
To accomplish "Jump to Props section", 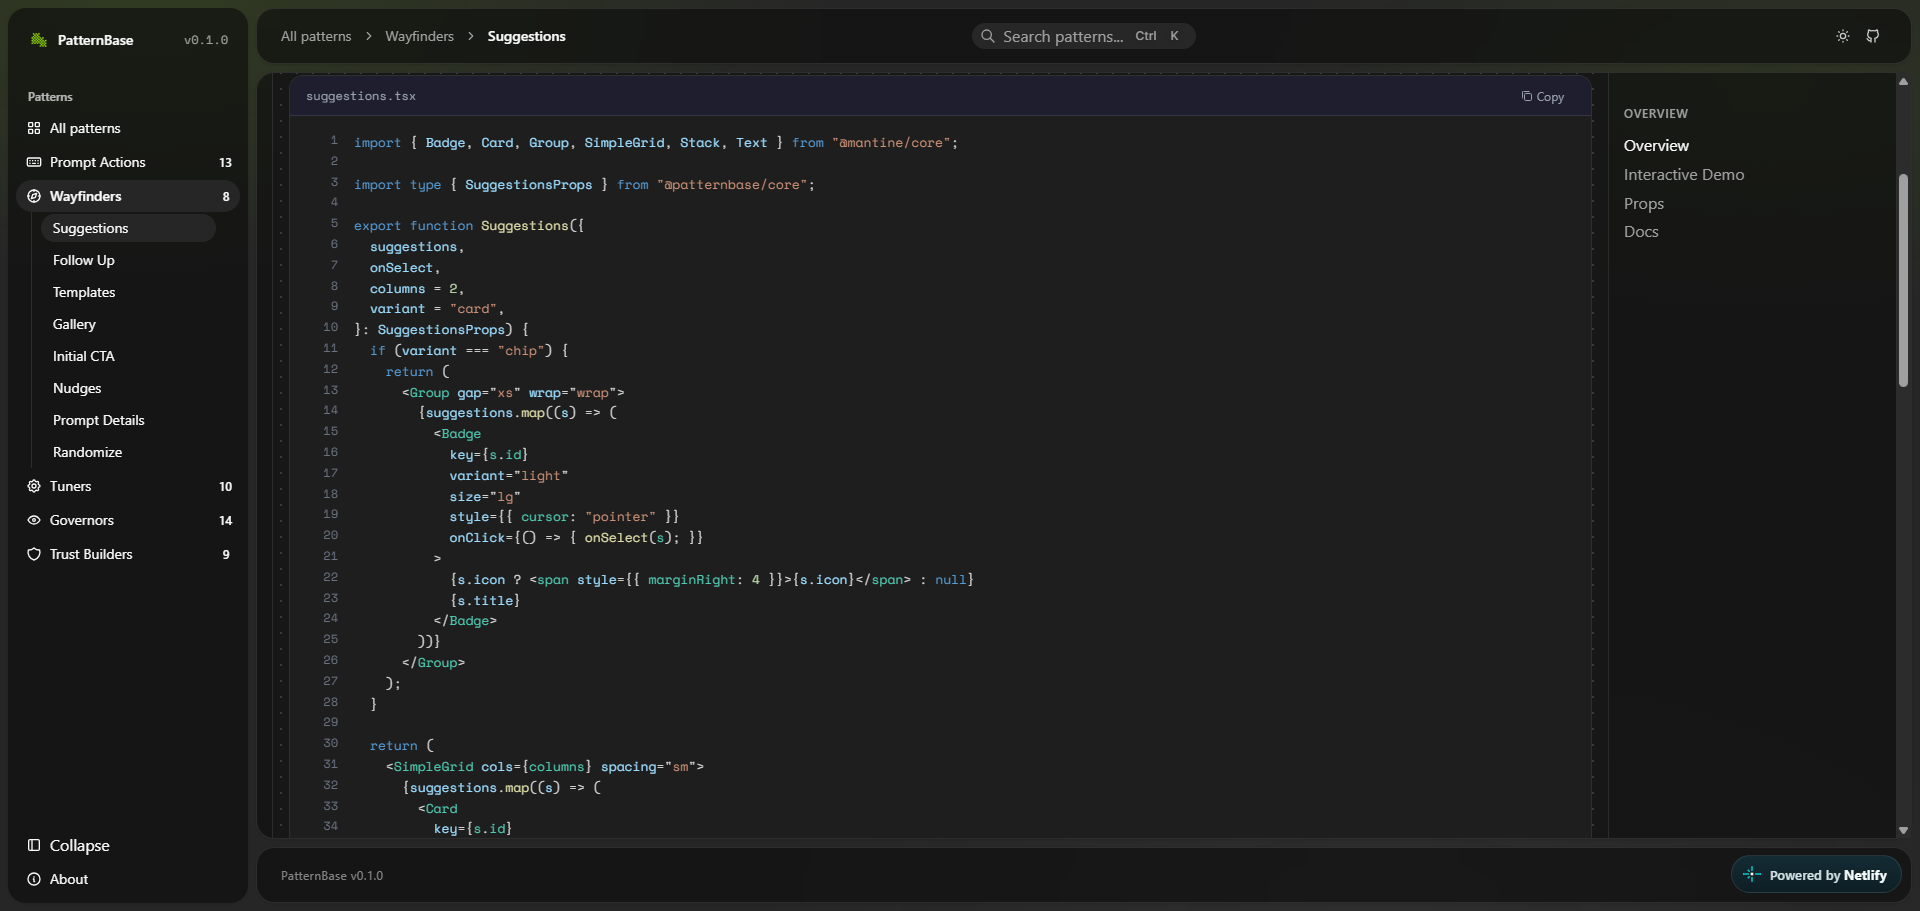I will [1644, 204].
